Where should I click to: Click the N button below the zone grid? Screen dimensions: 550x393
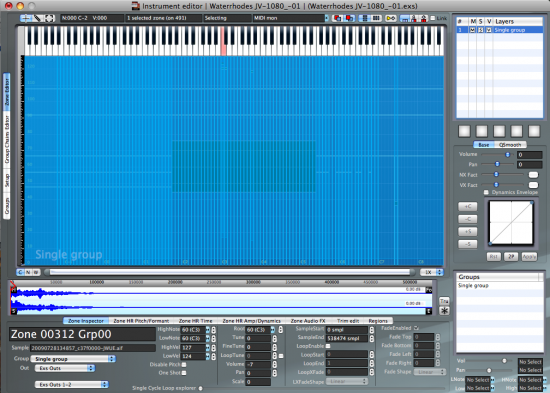tap(28, 272)
